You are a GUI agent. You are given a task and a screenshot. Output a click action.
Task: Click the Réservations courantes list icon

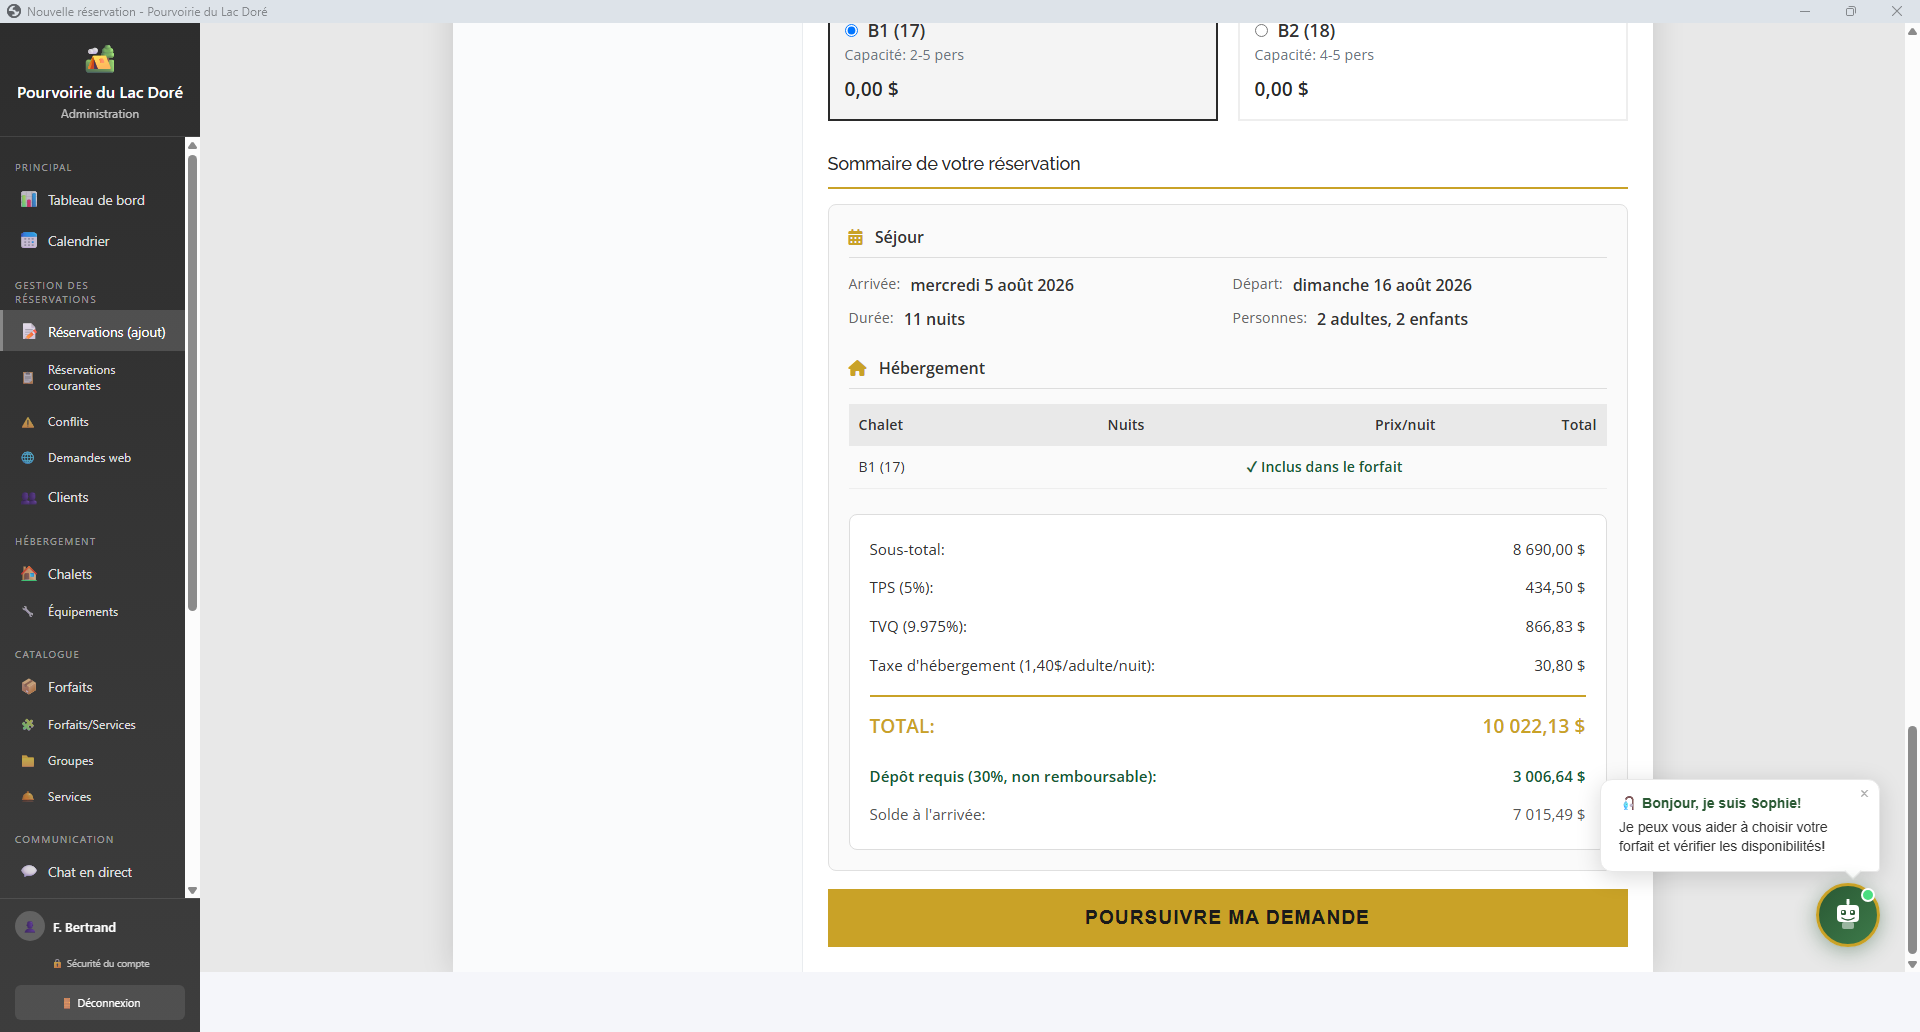click(x=28, y=378)
